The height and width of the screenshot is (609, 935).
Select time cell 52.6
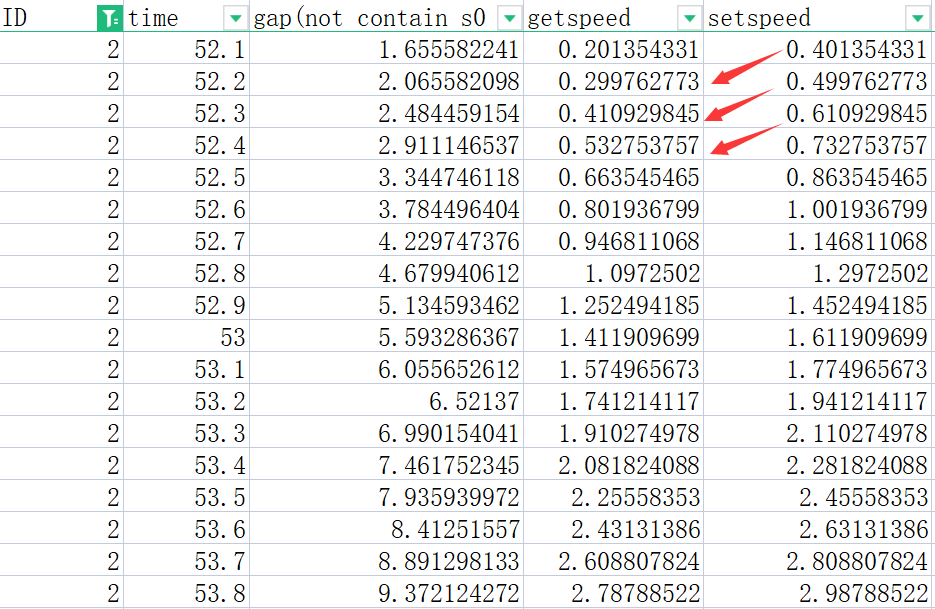[186, 209]
